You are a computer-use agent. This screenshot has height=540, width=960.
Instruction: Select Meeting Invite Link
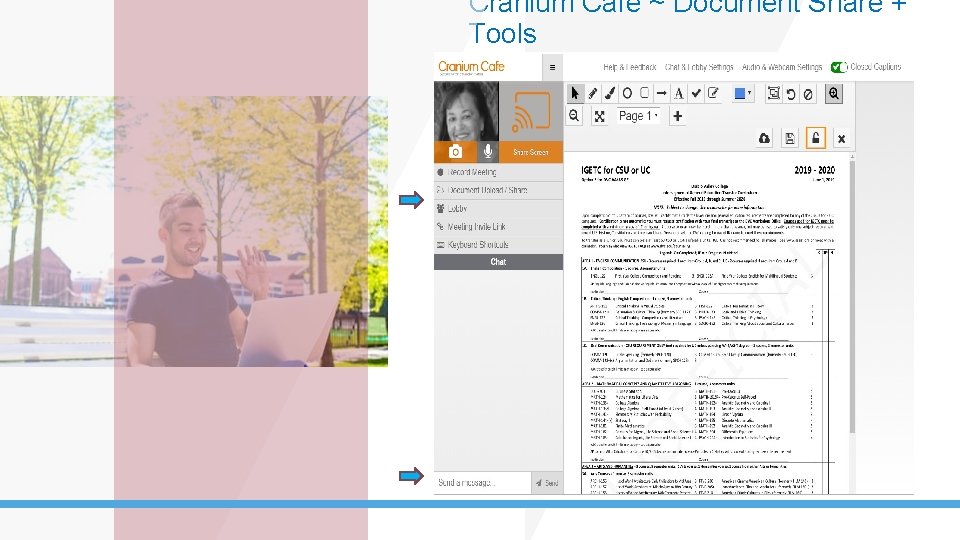pos(498,227)
